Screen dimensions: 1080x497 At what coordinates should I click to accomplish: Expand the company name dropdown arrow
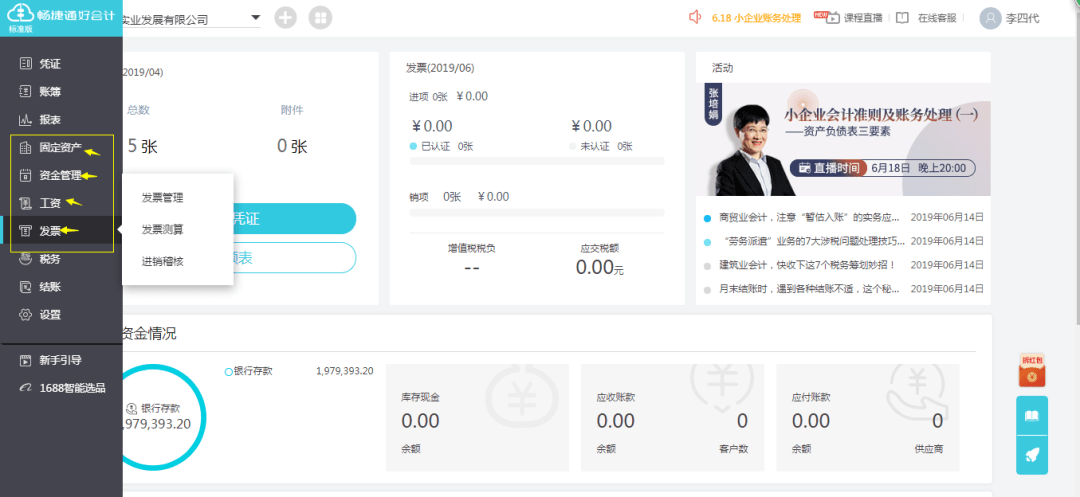click(255, 18)
